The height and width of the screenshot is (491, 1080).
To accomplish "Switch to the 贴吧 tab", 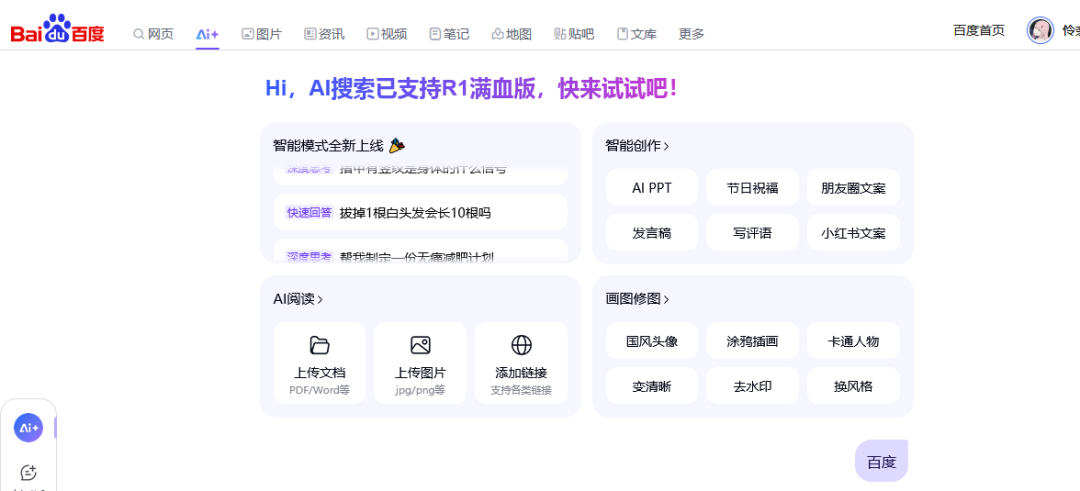I will pyautogui.click(x=574, y=33).
